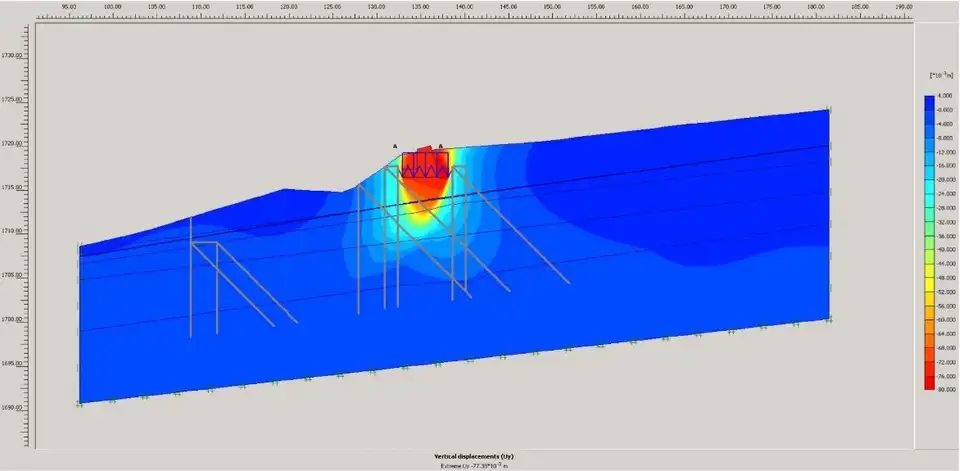Click the 1730.00 mark on the vertical ruler
The height and width of the screenshot is (471, 960).
tap(12, 55)
